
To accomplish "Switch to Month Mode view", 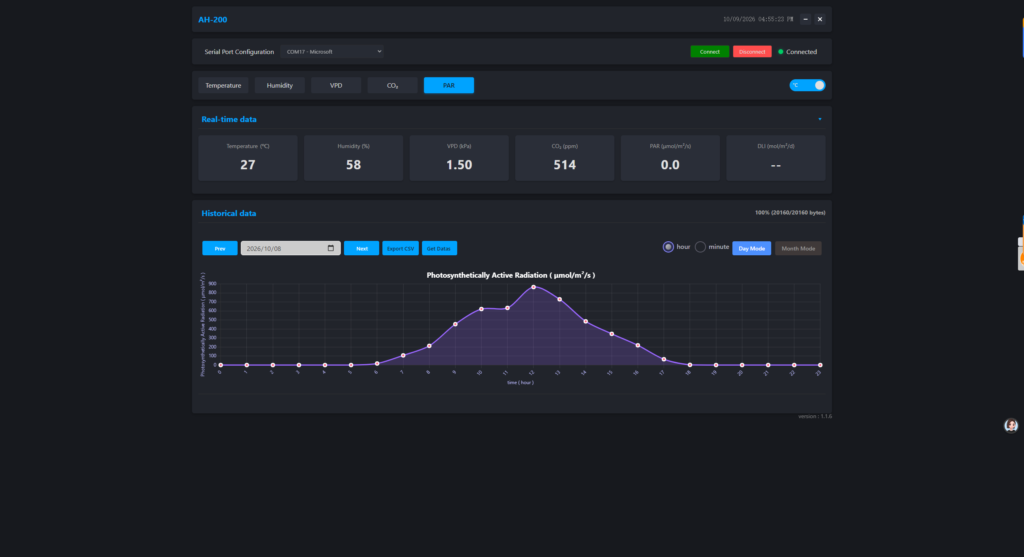I will 798,248.
